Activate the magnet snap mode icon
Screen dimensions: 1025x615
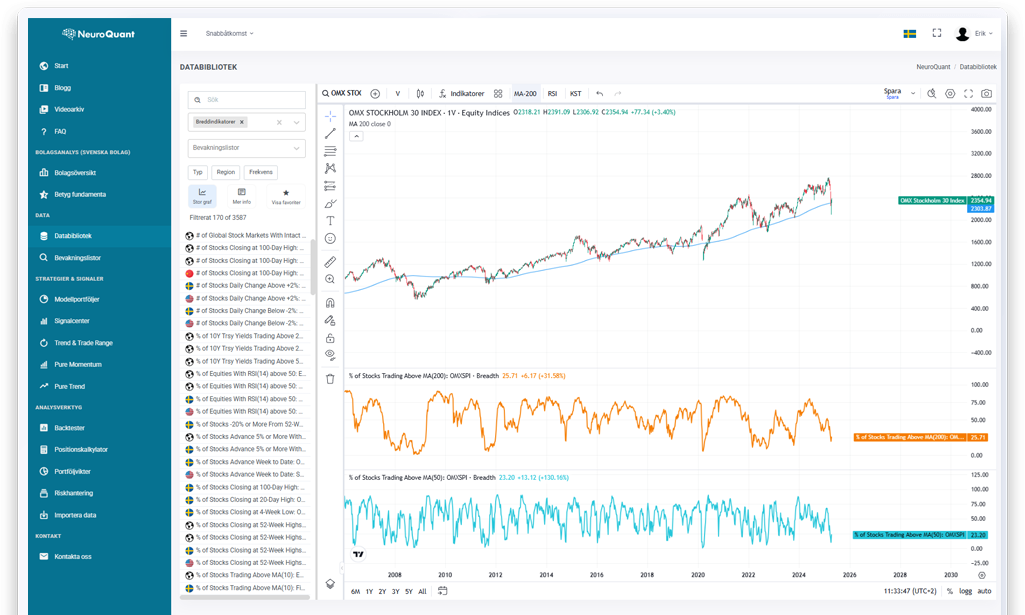click(330, 302)
